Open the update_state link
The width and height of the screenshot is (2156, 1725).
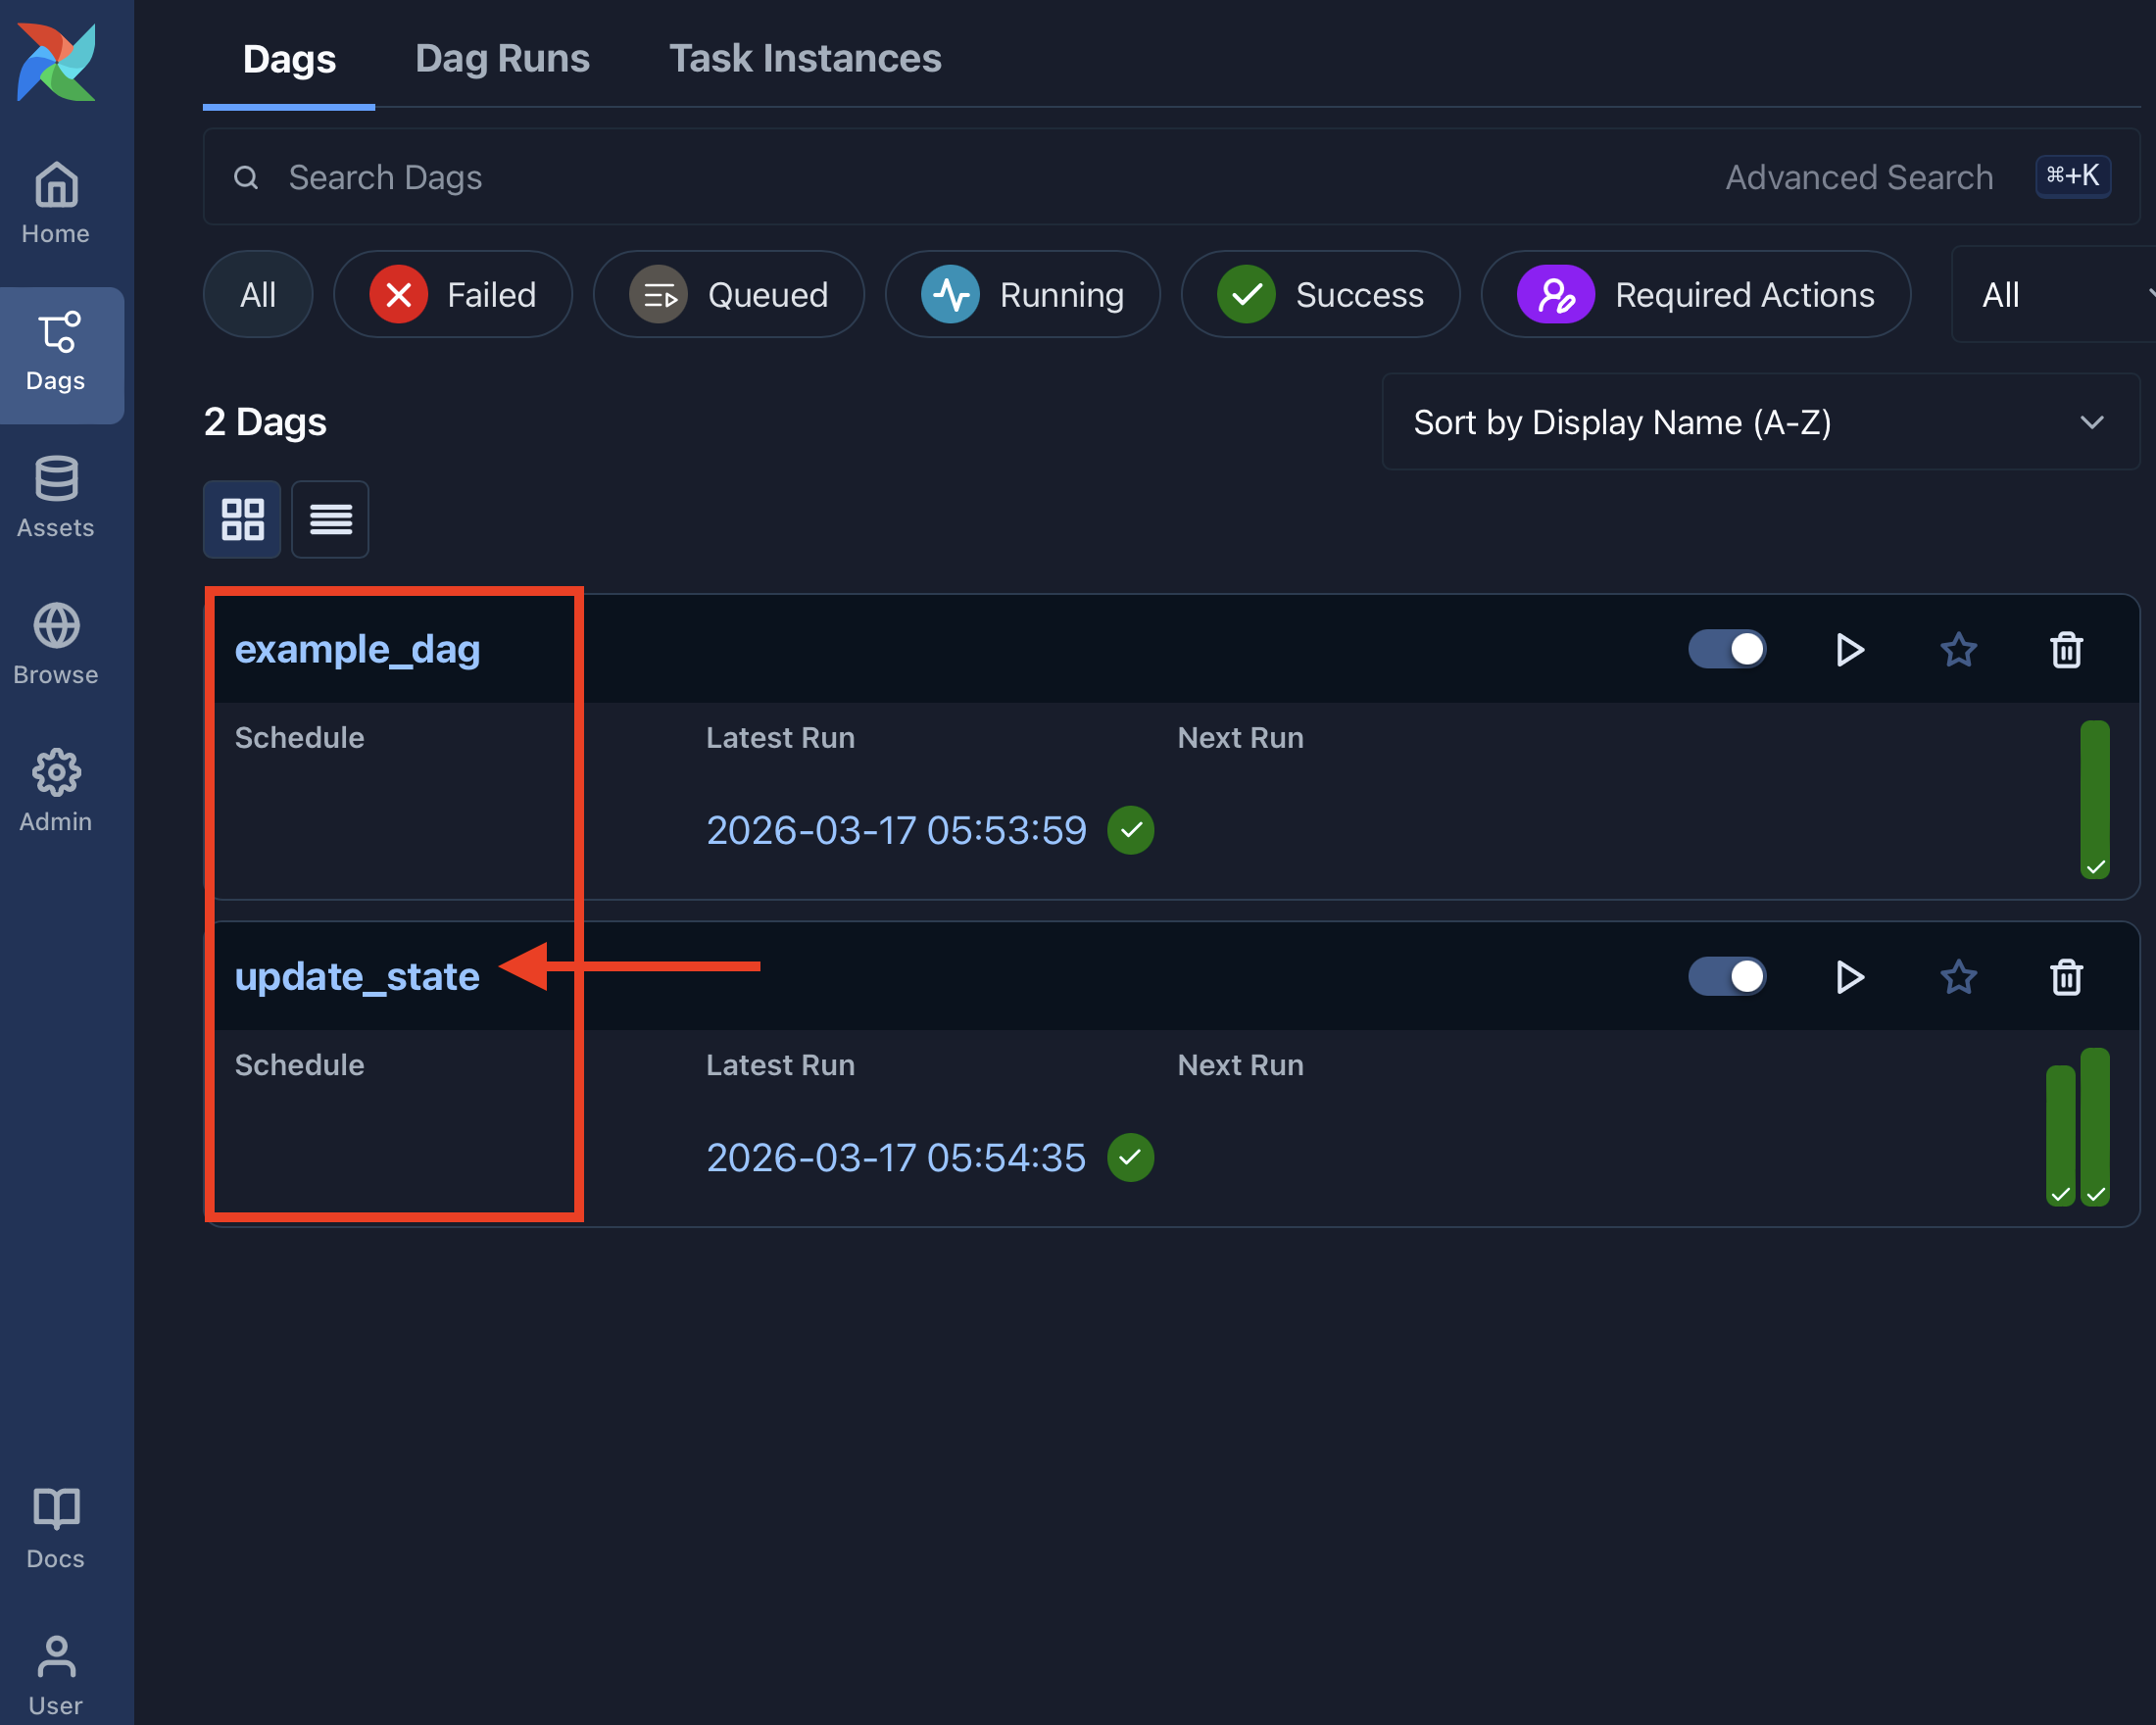tap(357, 977)
